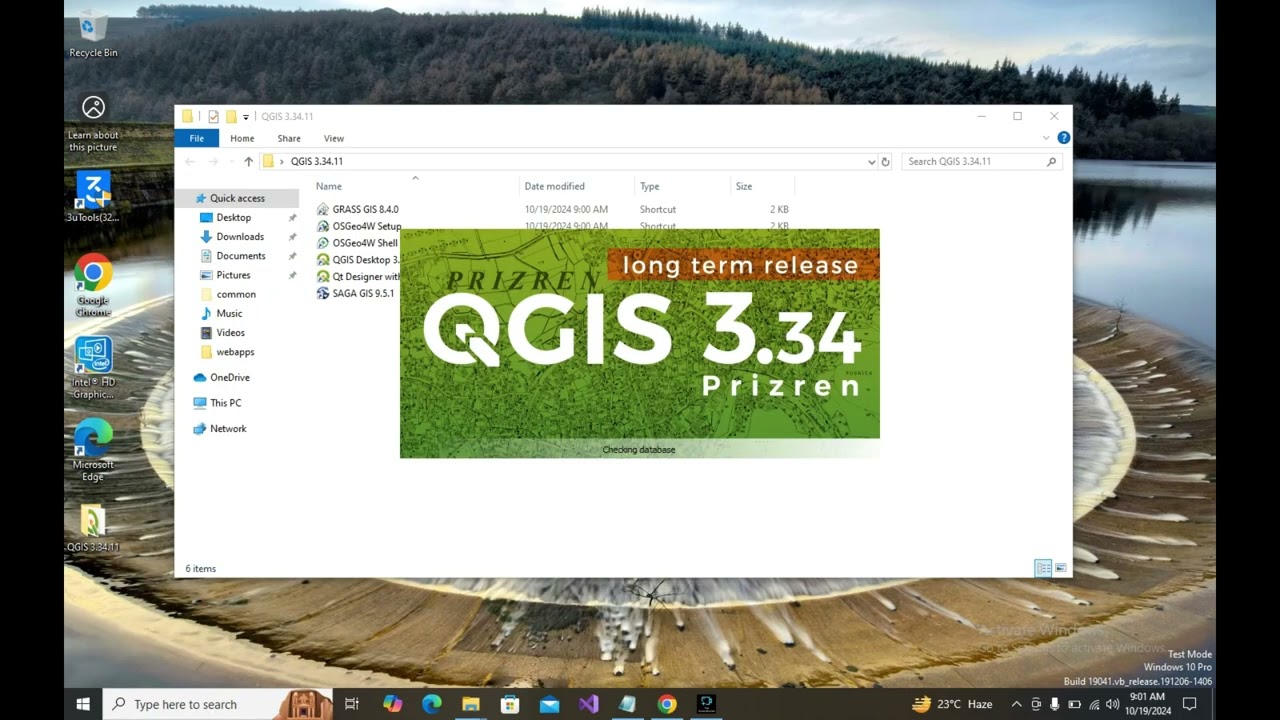Open the address bar history dropdown

click(872, 161)
